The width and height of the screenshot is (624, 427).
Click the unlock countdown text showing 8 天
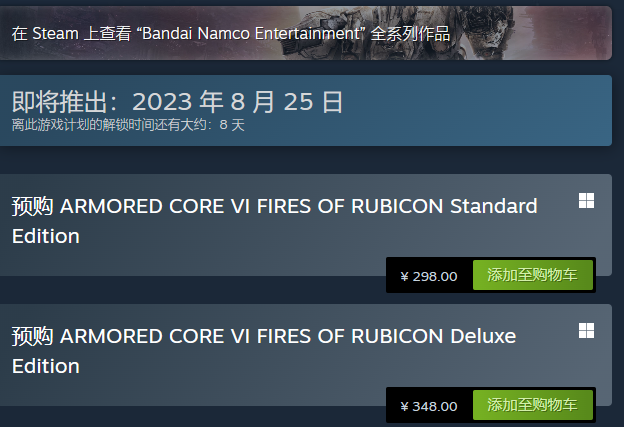coord(128,125)
